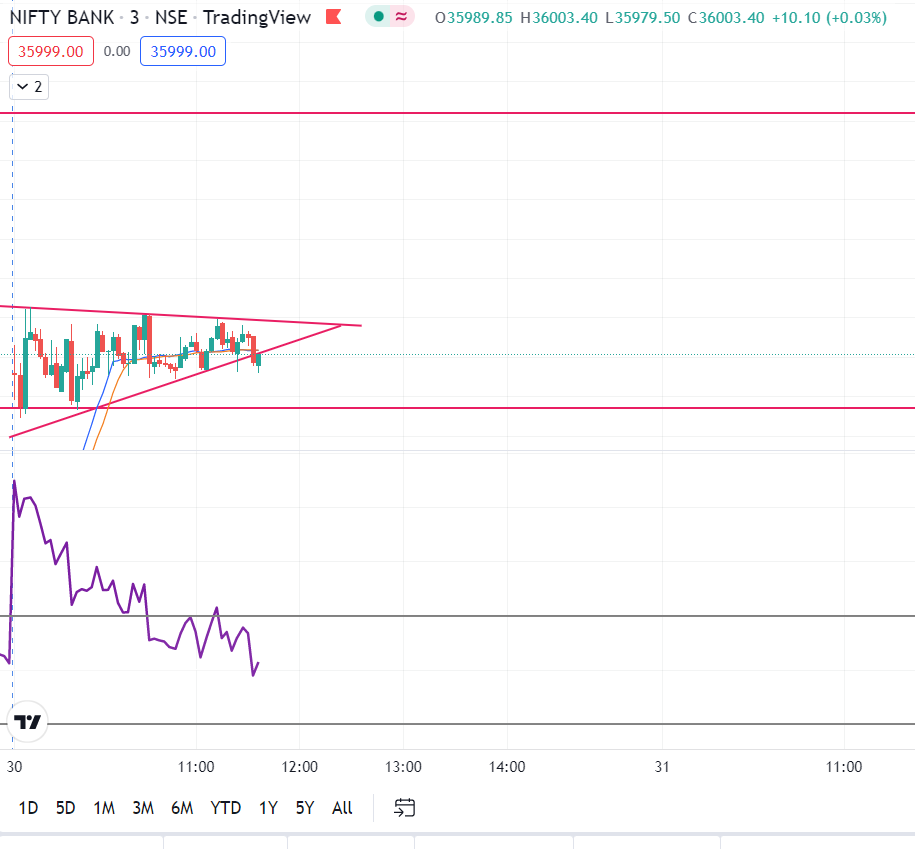
Task: Click the green market status dot
Action: [x=378, y=17]
